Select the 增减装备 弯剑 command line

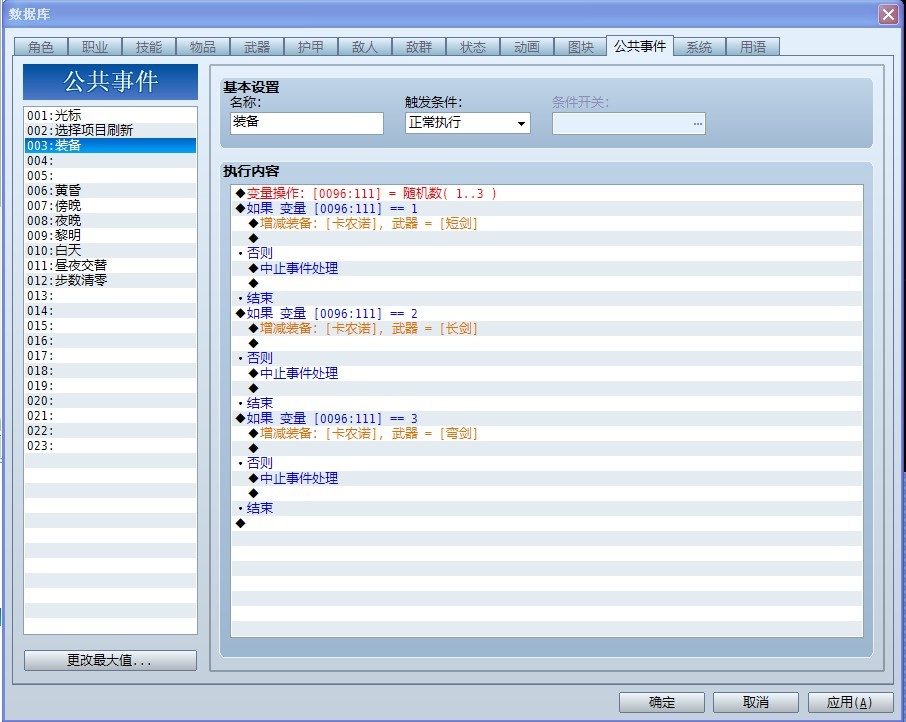547,434
